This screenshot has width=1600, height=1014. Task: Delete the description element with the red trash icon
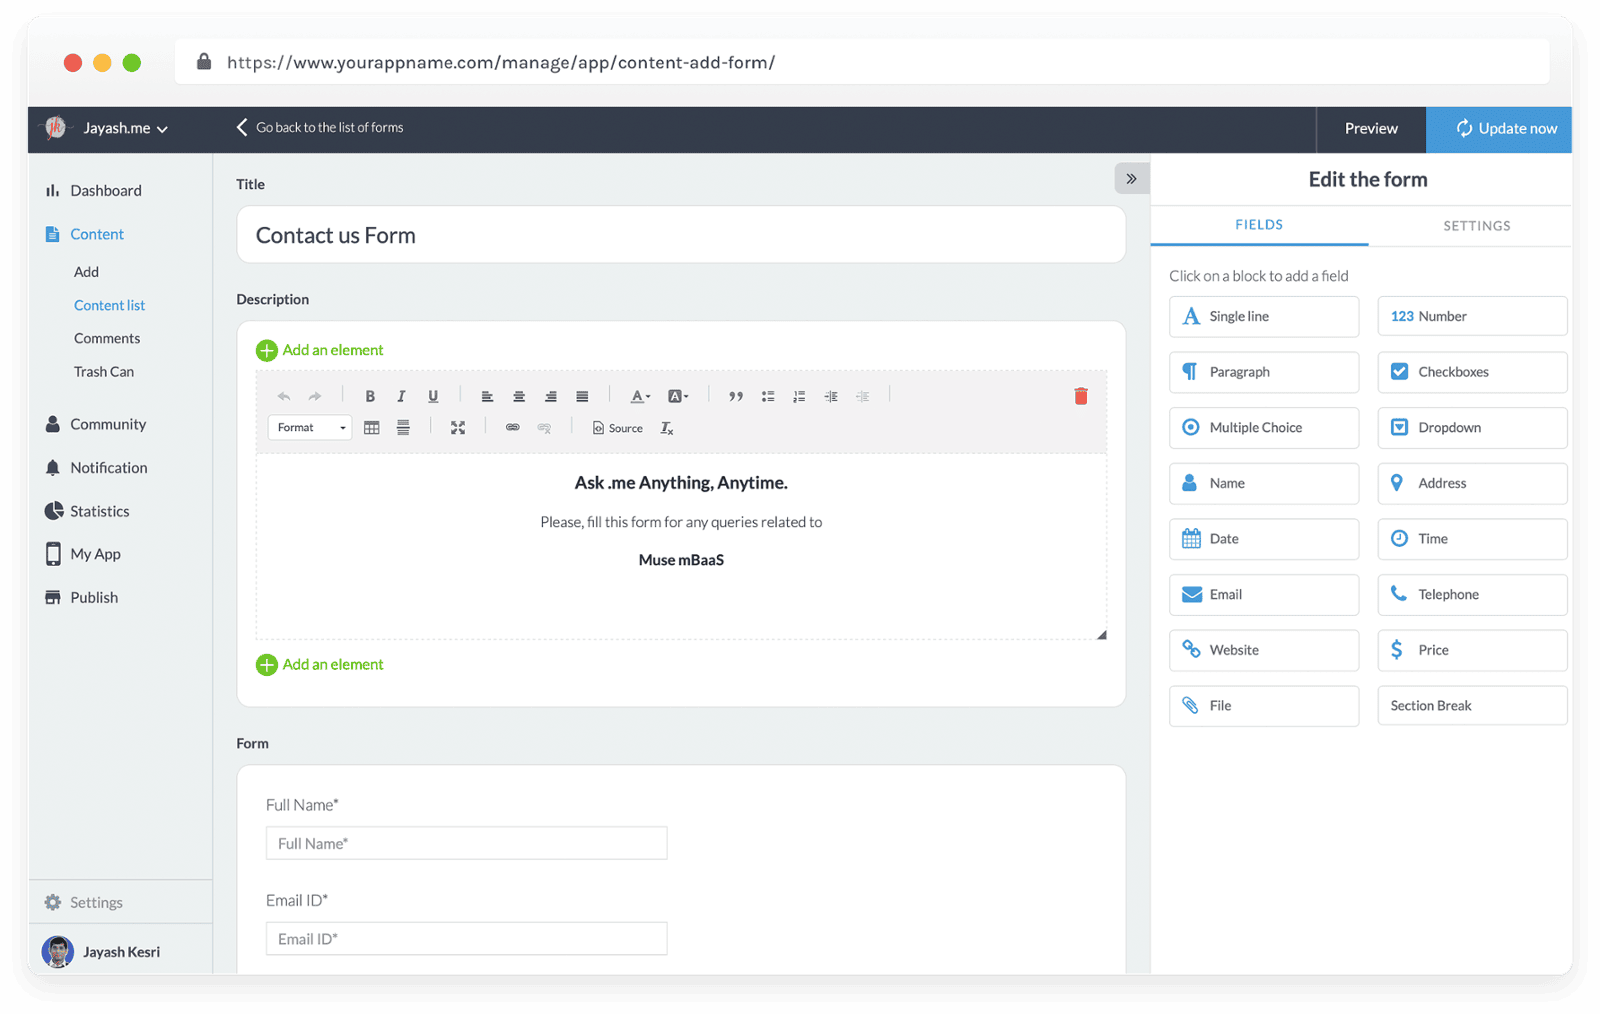point(1080,396)
